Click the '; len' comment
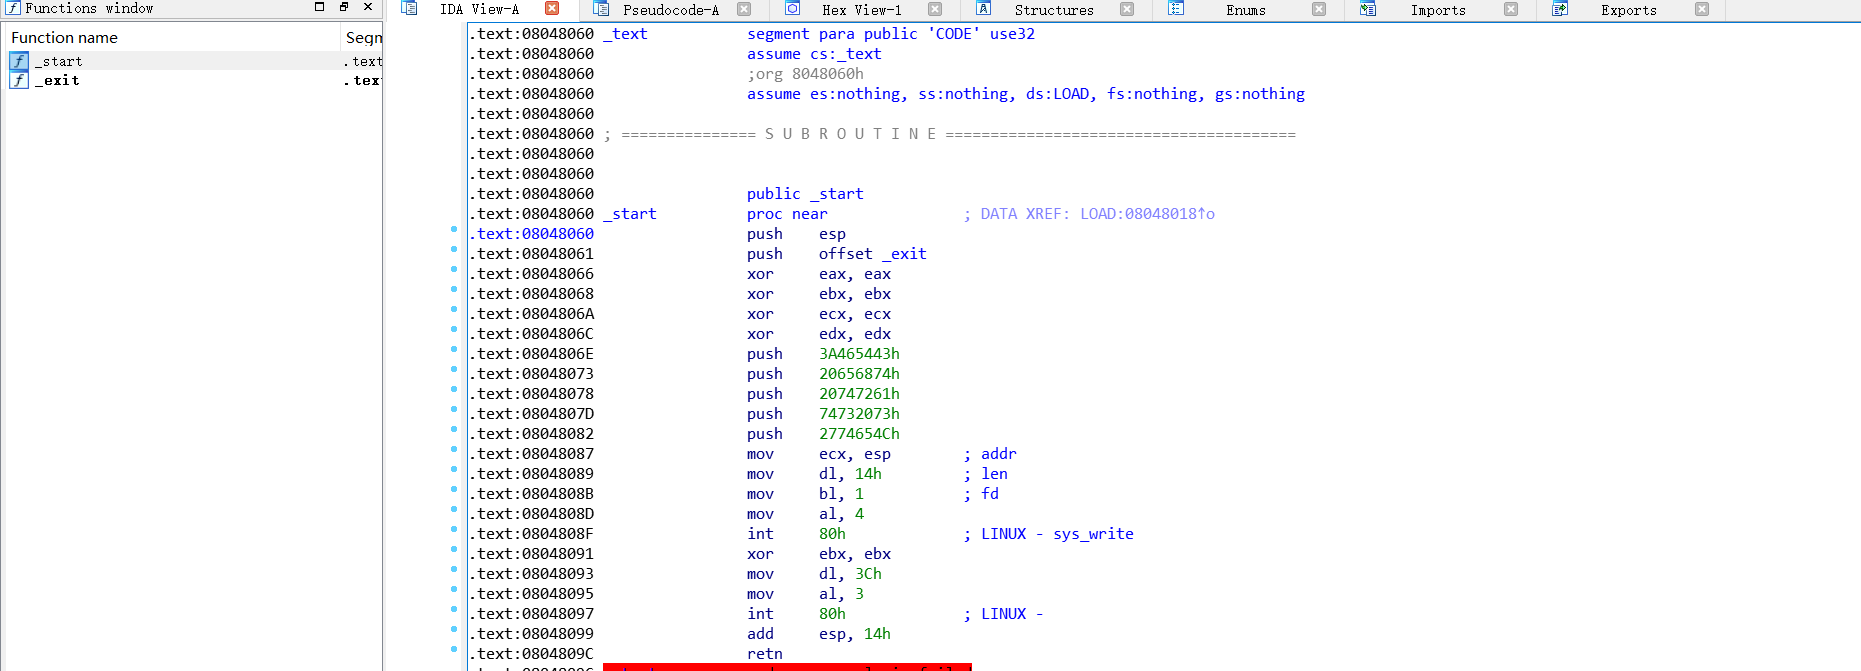The image size is (1861, 671). tap(985, 474)
